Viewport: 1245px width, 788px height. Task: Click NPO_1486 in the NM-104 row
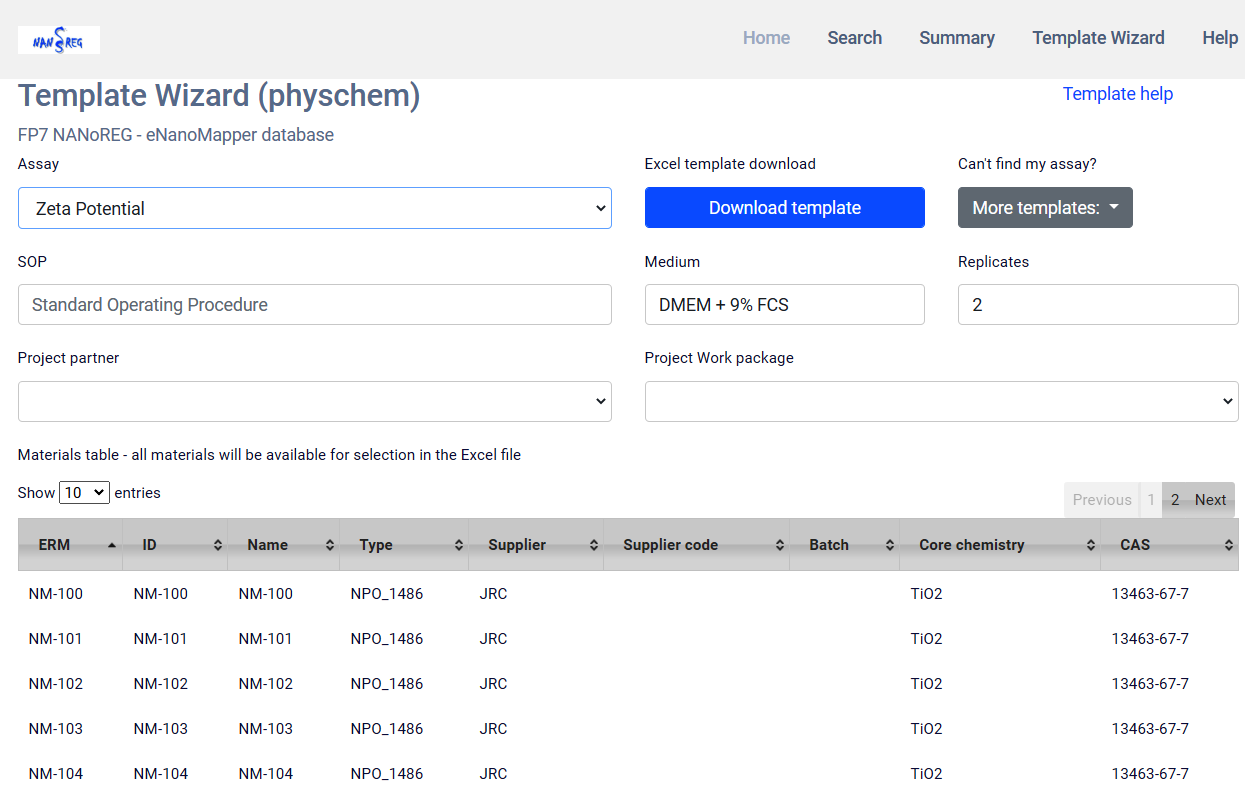pos(387,774)
